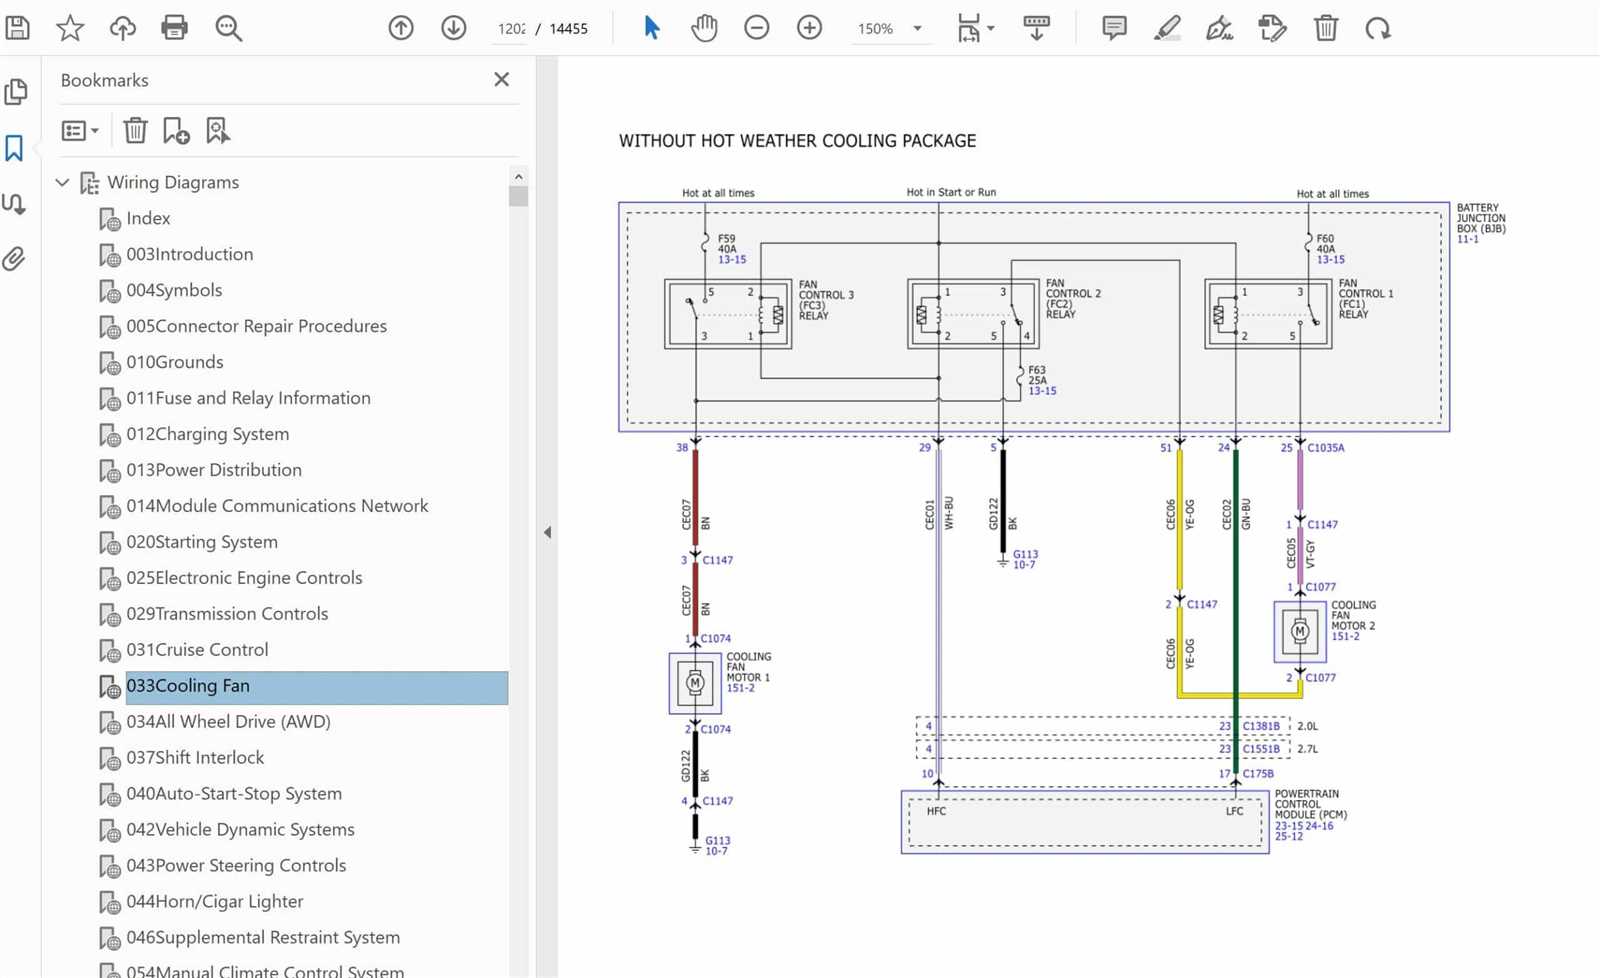1600x978 pixels.
Task: Add a new bookmark
Action: [x=176, y=130]
